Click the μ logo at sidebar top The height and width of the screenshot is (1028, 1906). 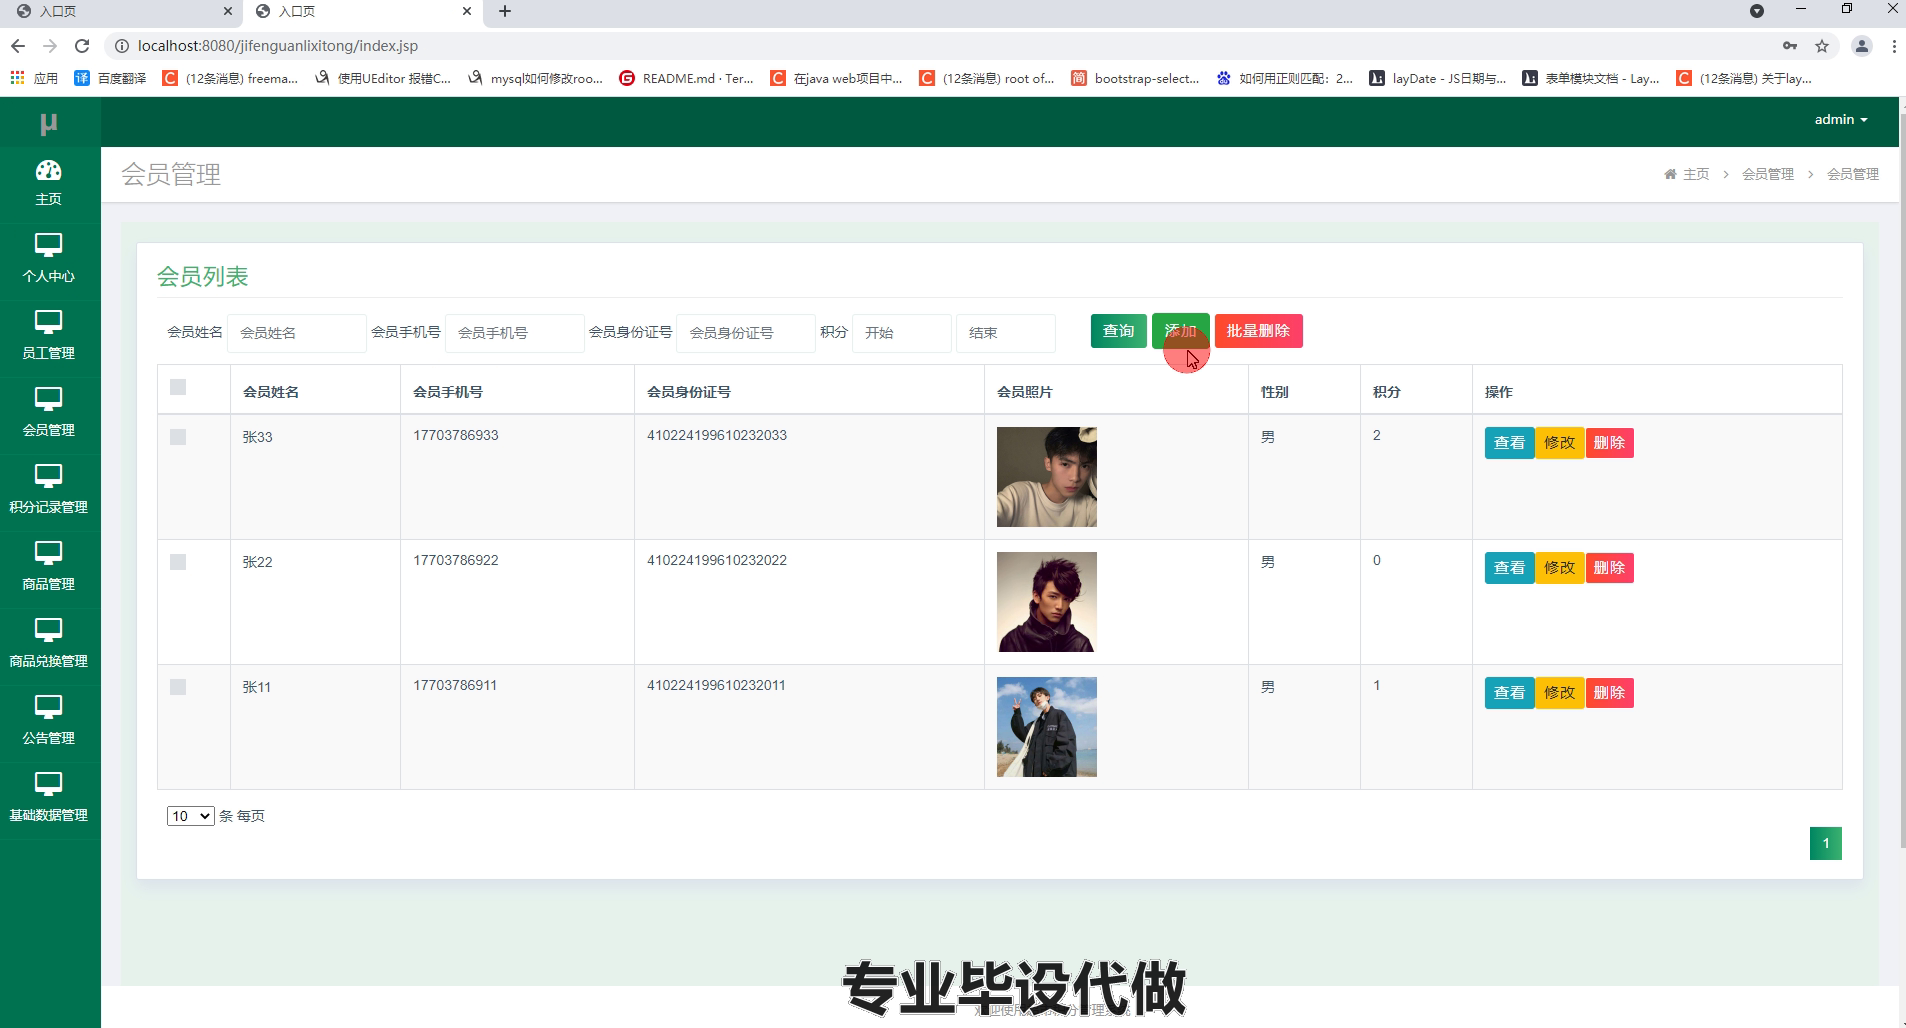point(48,123)
